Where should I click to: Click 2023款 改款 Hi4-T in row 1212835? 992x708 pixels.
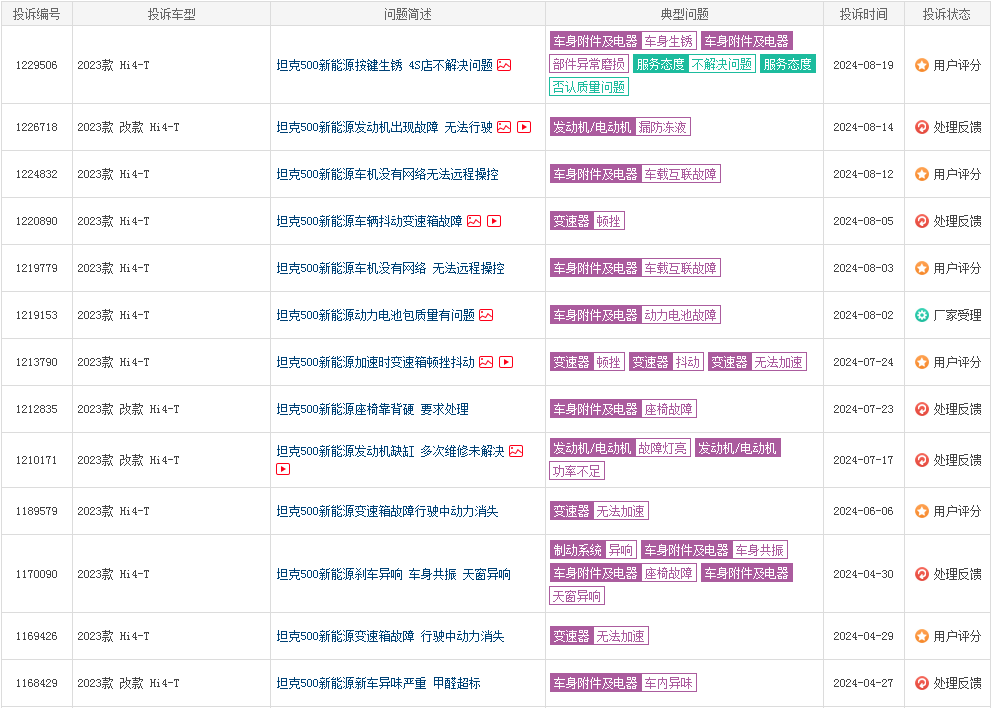pos(128,409)
